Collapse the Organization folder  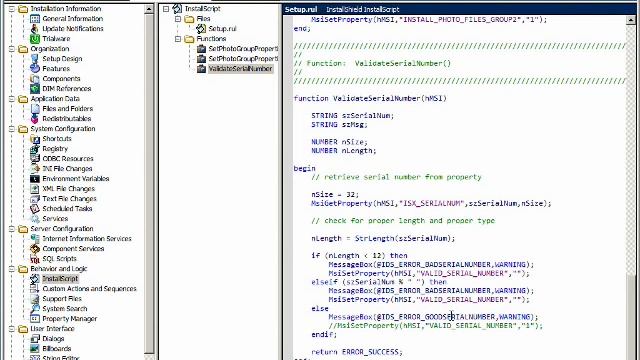coord(11,49)
